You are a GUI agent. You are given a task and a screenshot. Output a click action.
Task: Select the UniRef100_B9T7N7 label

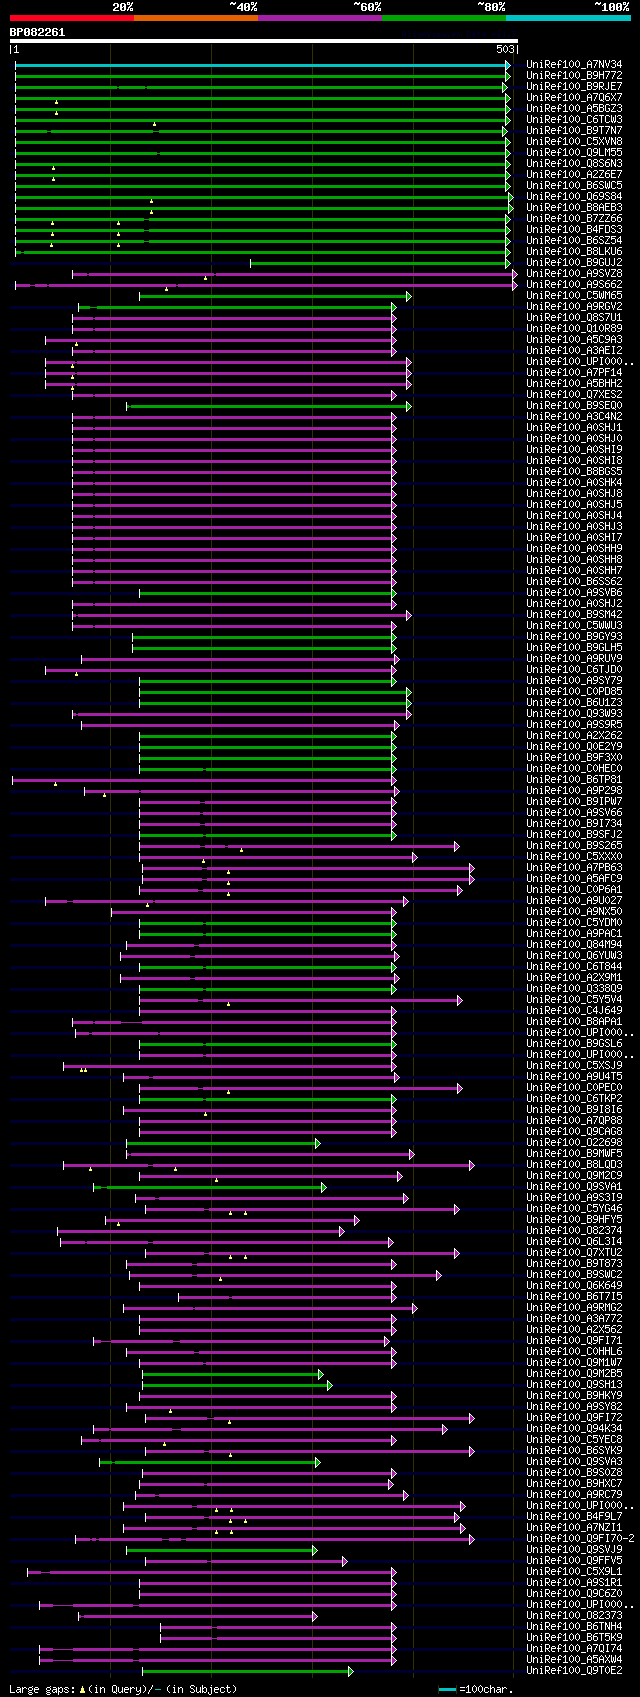click(574, 131)
